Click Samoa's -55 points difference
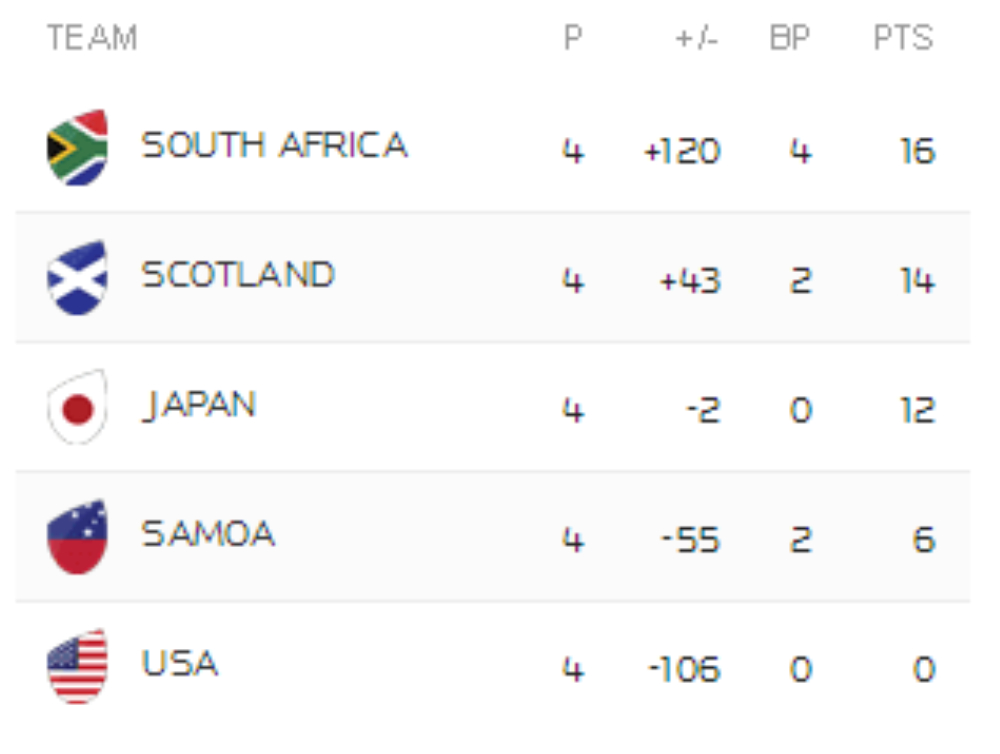This screenshot has height=754, width=1000. click(x=690, y=541)
